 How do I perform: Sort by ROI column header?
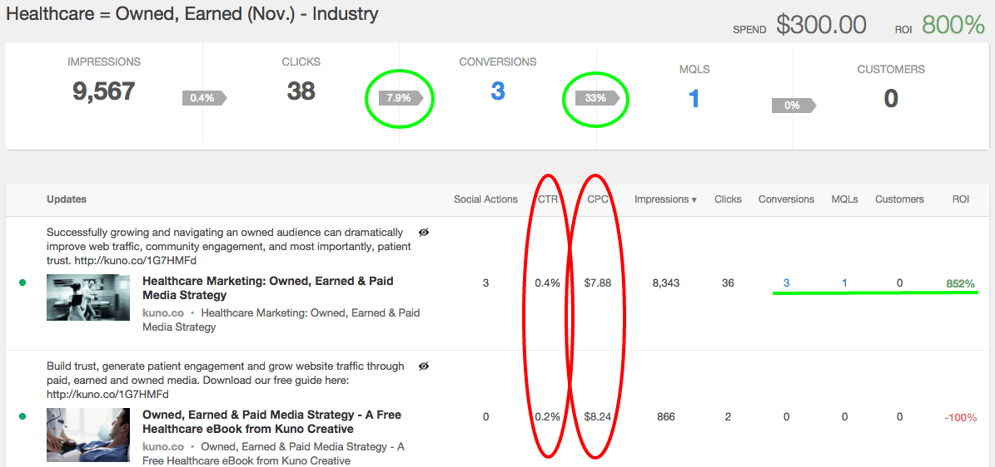[960, 199]
